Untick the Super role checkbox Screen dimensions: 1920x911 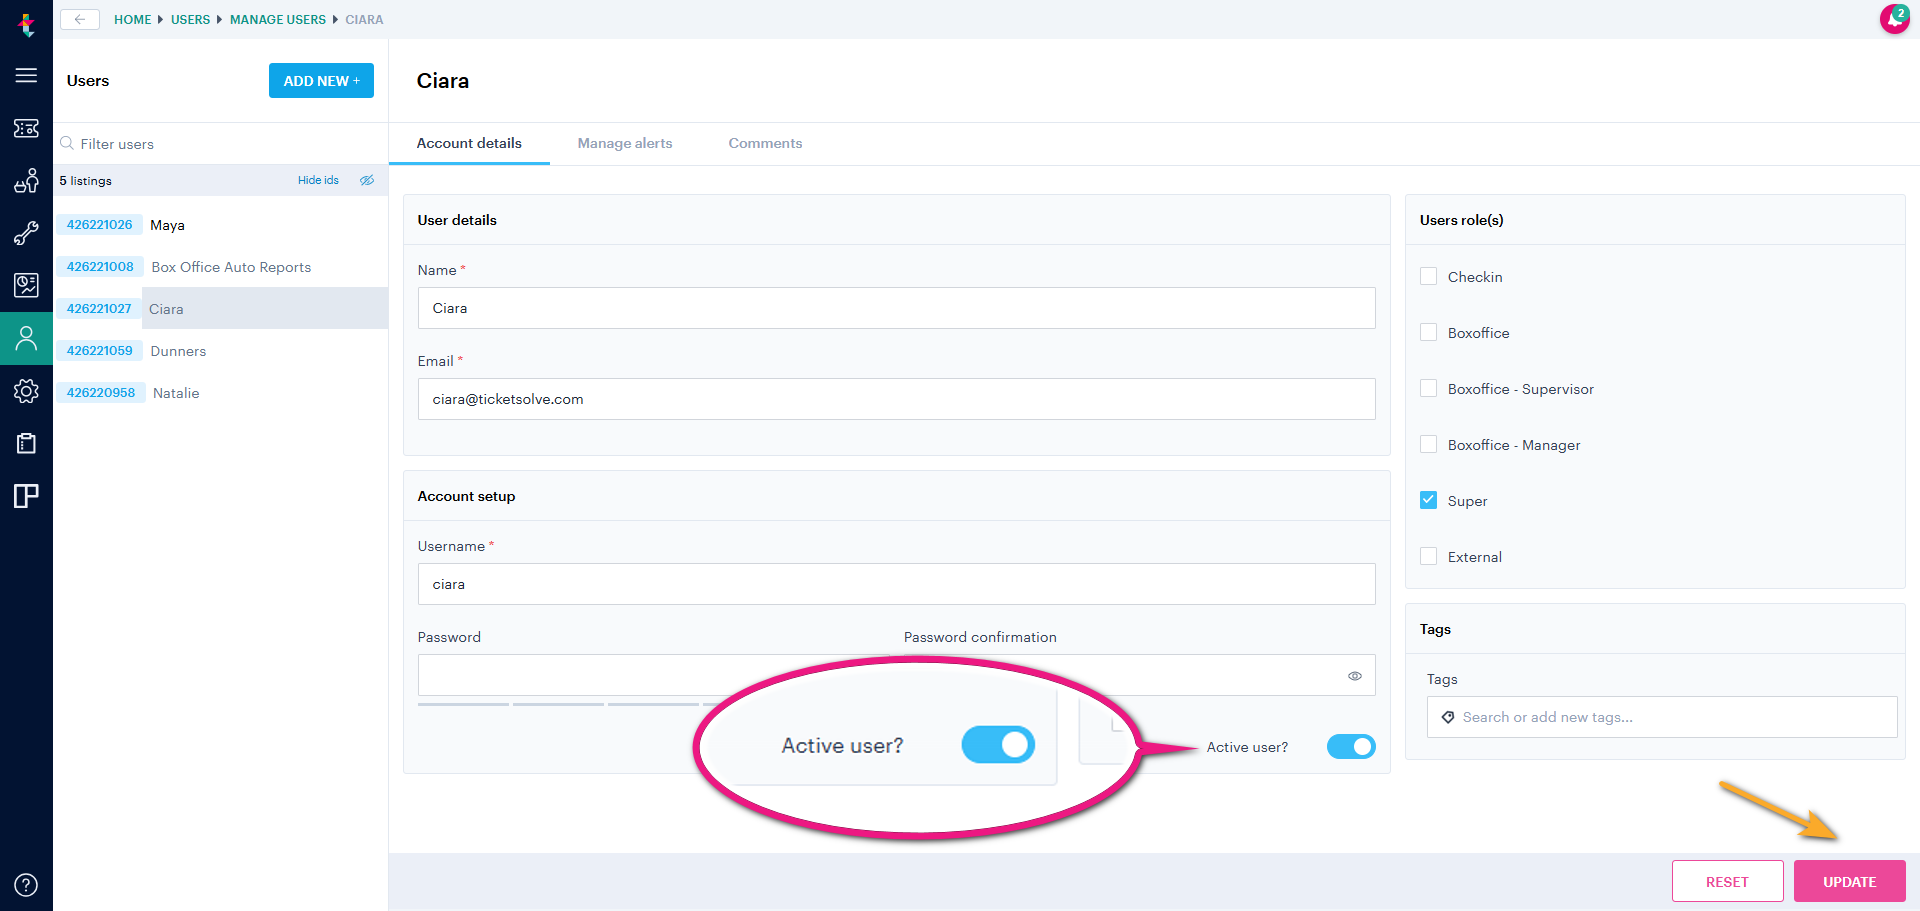pos(1428,500)
